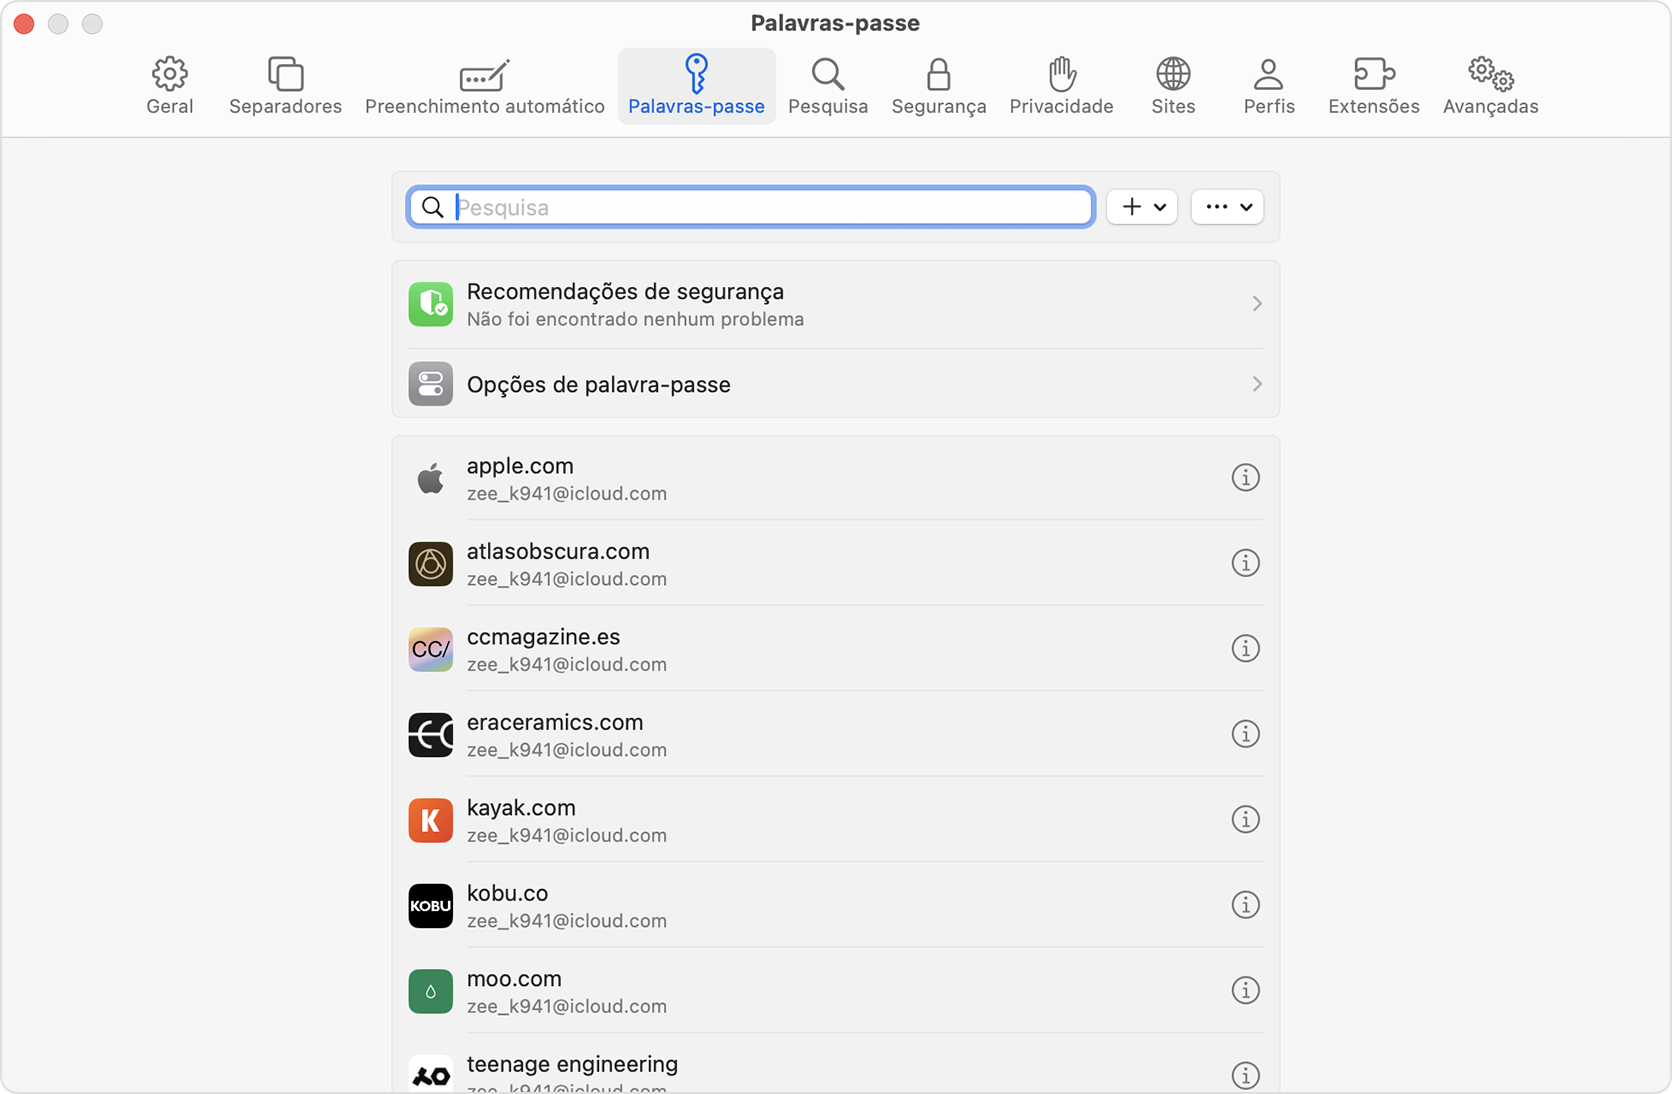
Task: Open Preenchimento automático tab
Action: pyautogui.click(x=484, y=86)
